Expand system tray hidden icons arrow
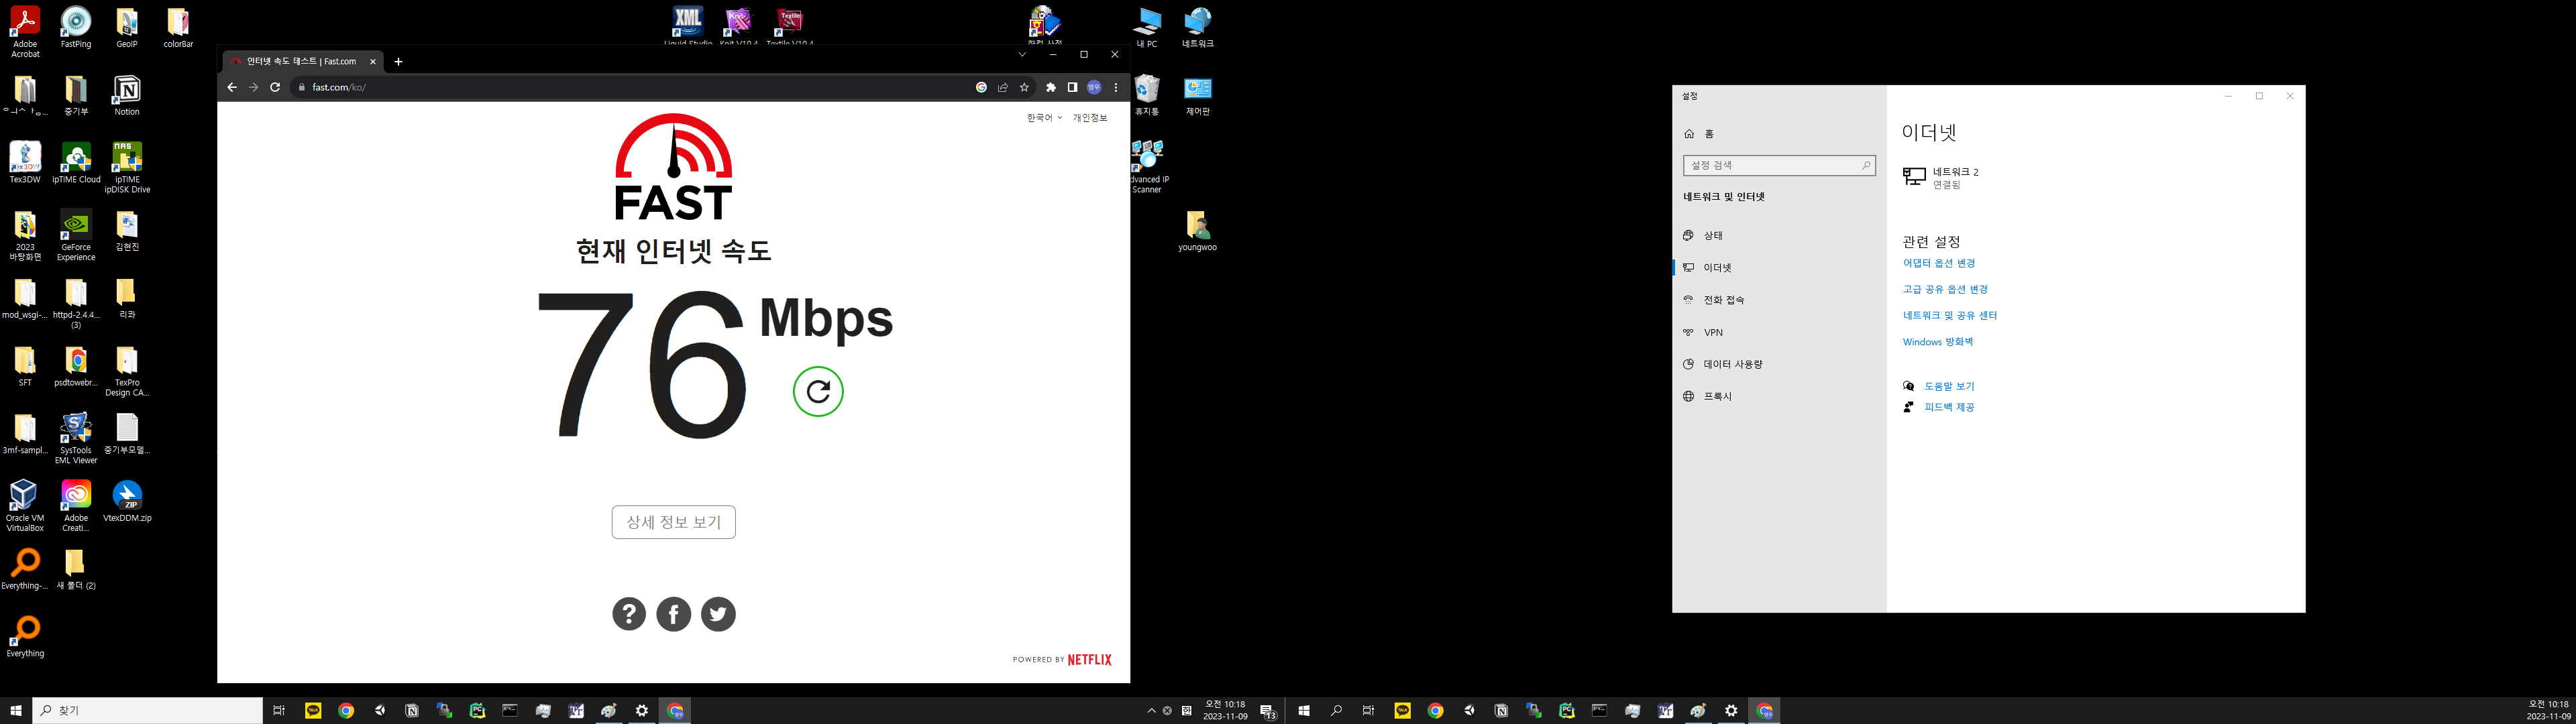Screen dimensions: 2576x724 coord(1151,711)
